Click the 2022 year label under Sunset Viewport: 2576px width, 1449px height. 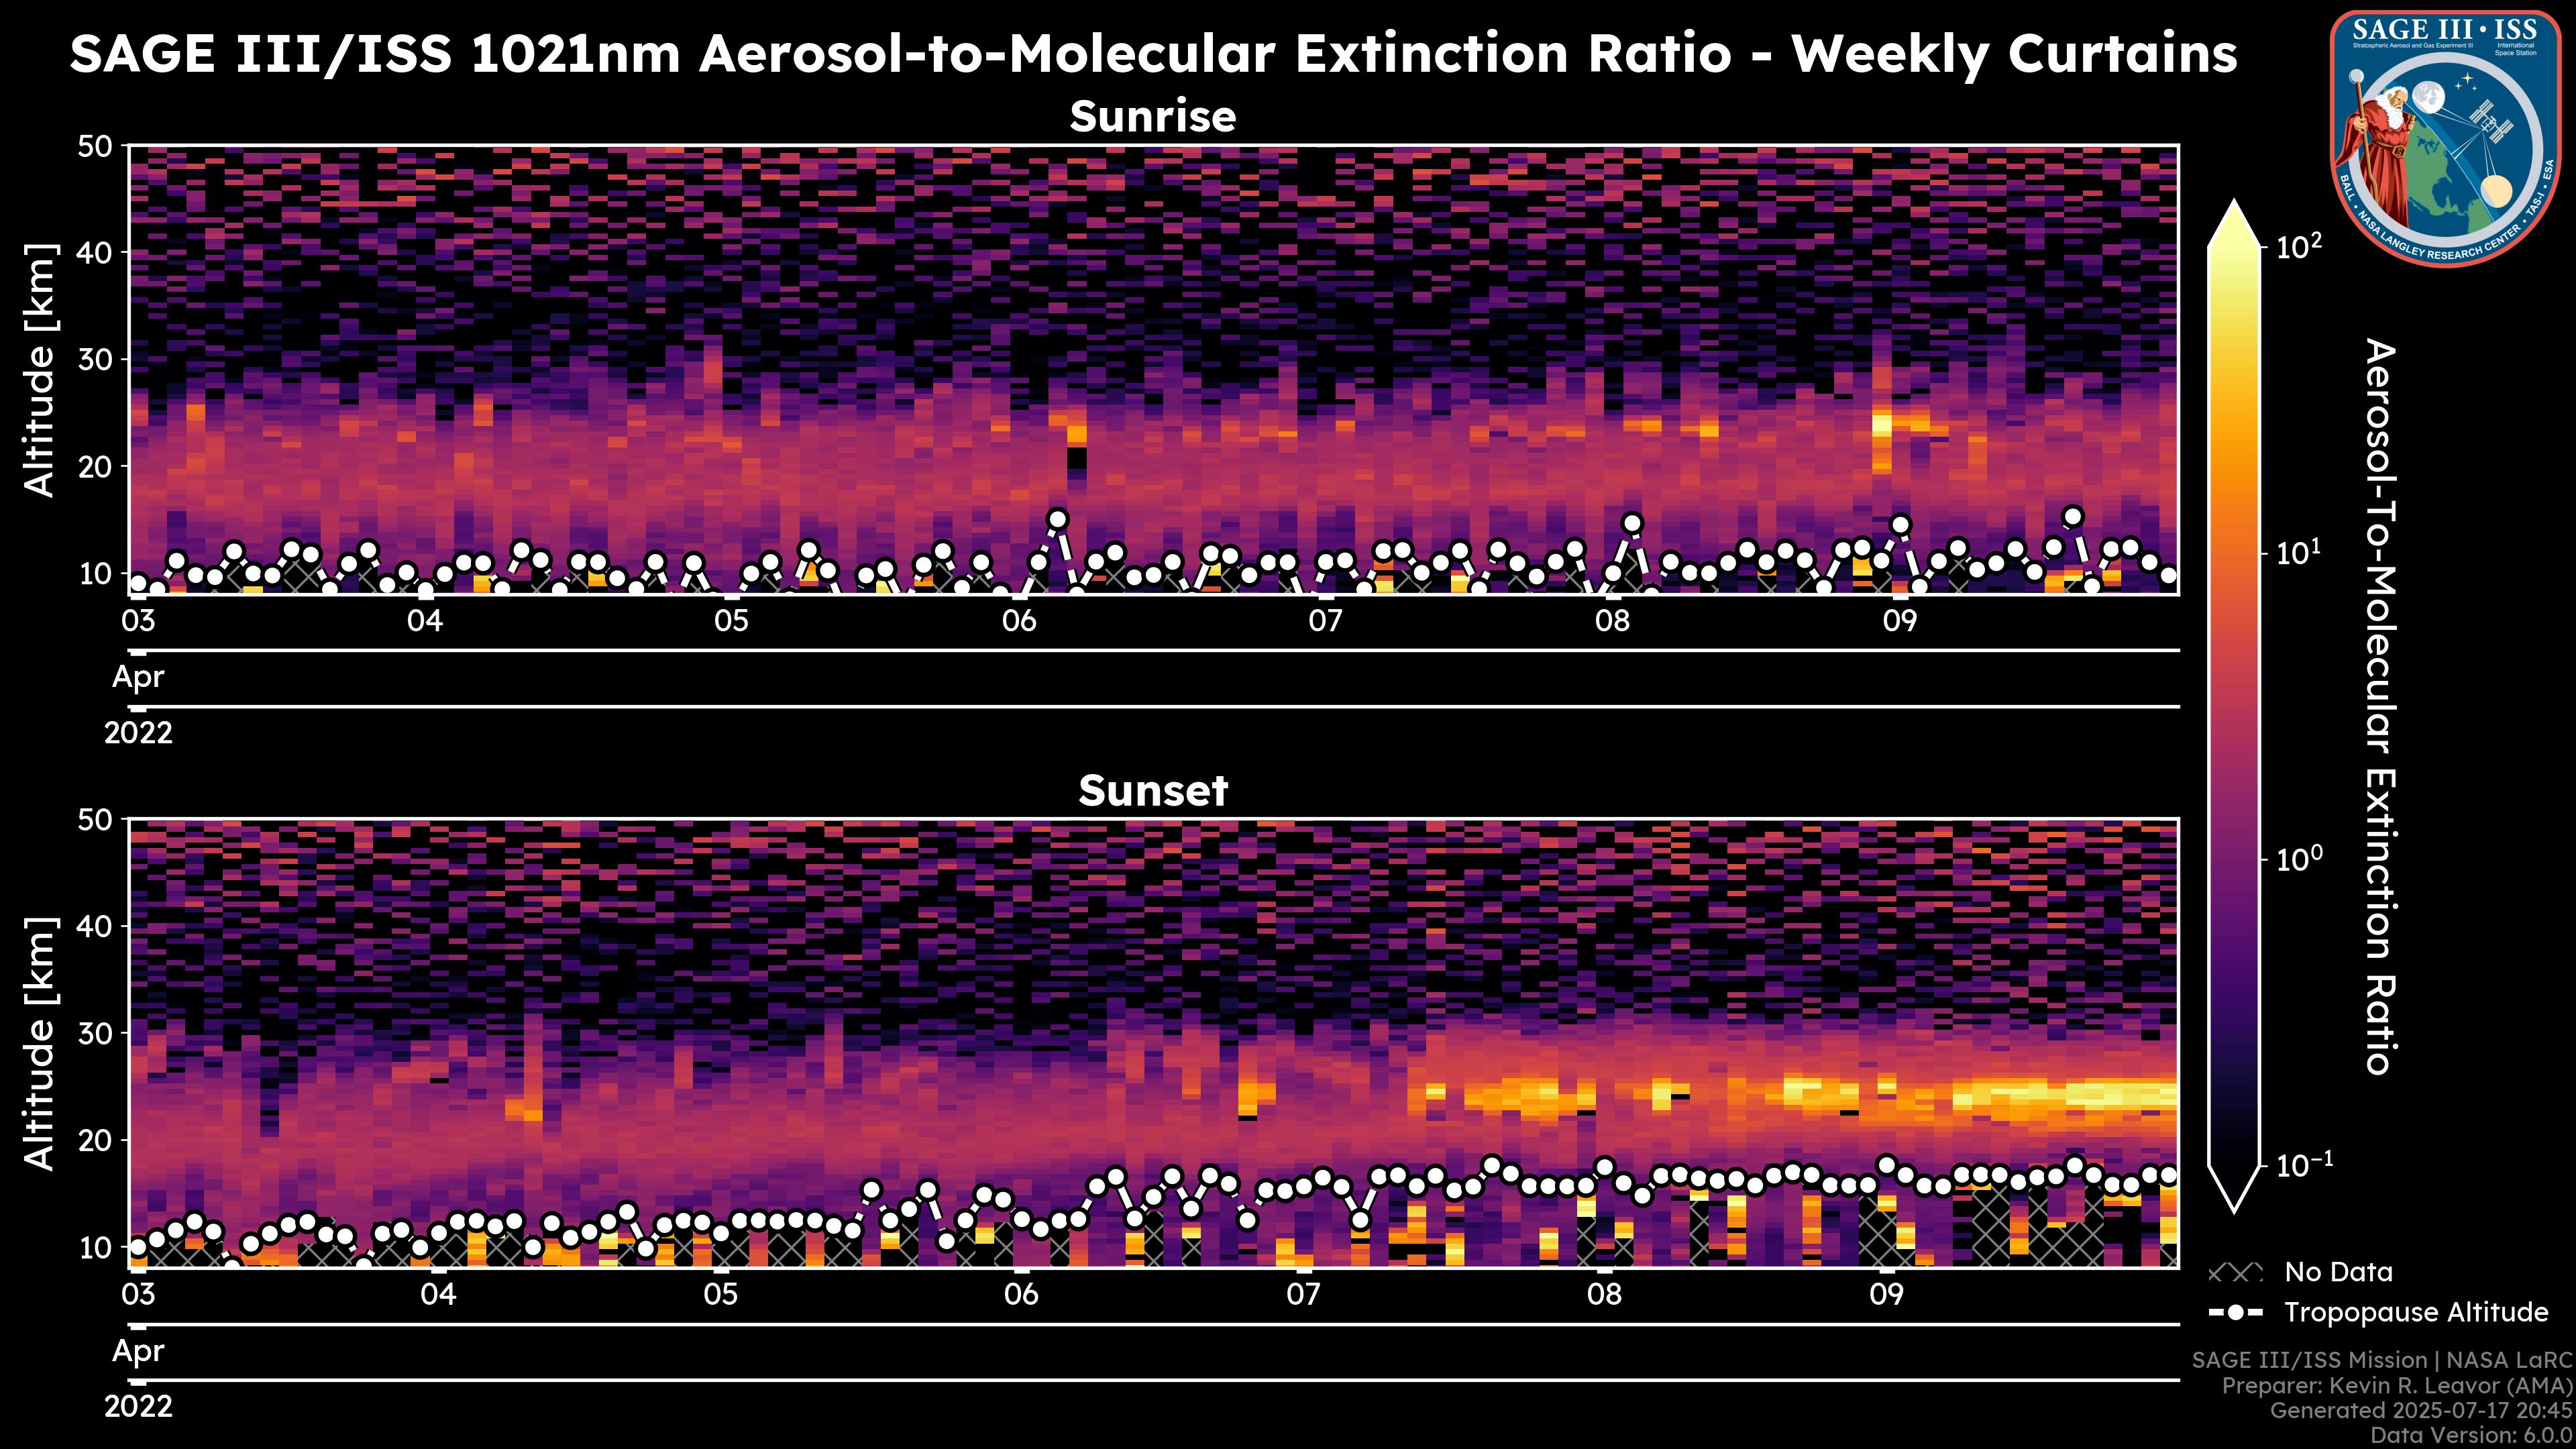click(138, 1407)
